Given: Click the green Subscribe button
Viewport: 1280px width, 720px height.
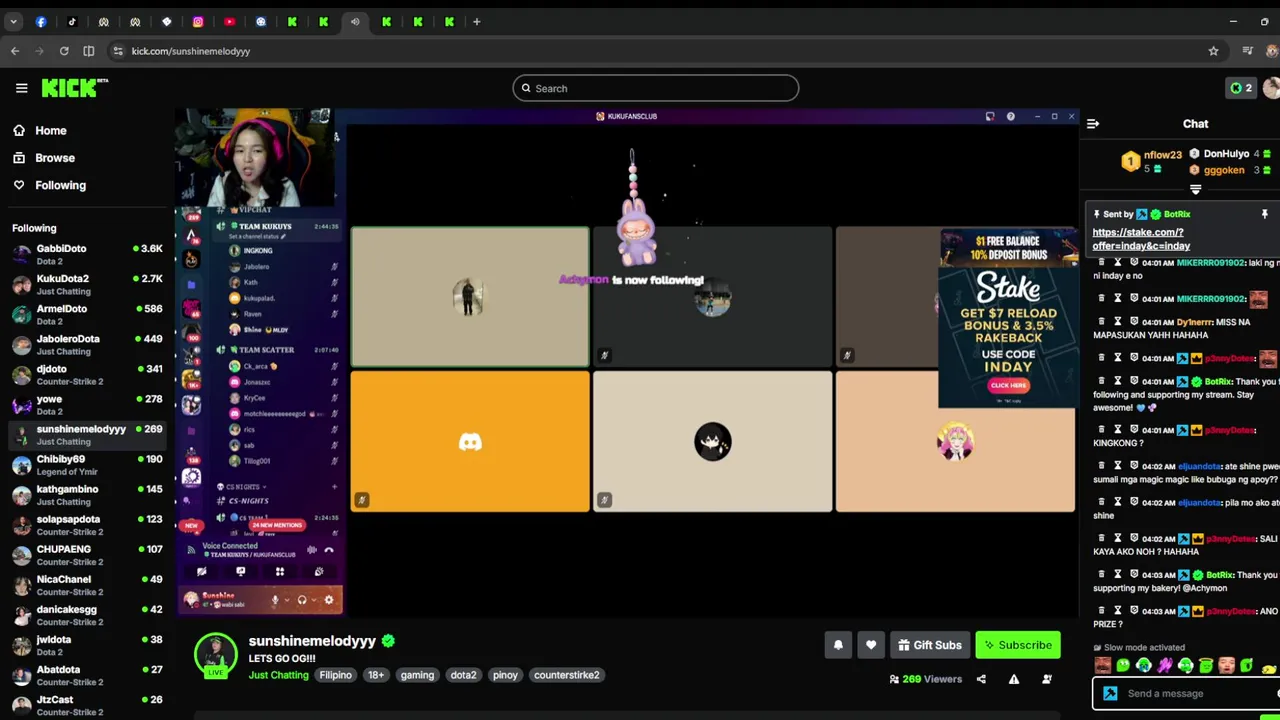Looking at the screenshot, I should (x=1017, y=645).
